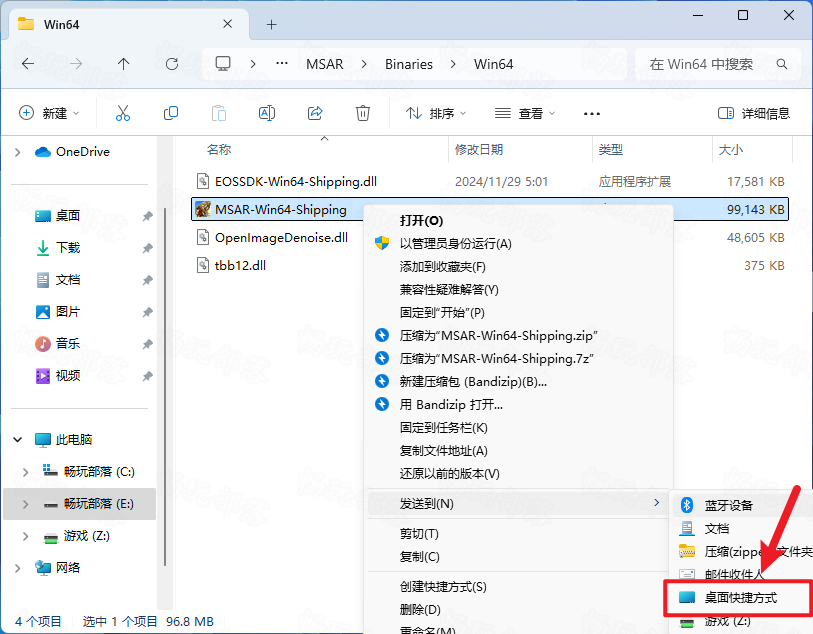Collapse the 此电脑 tree node

[x=18, y=440]
